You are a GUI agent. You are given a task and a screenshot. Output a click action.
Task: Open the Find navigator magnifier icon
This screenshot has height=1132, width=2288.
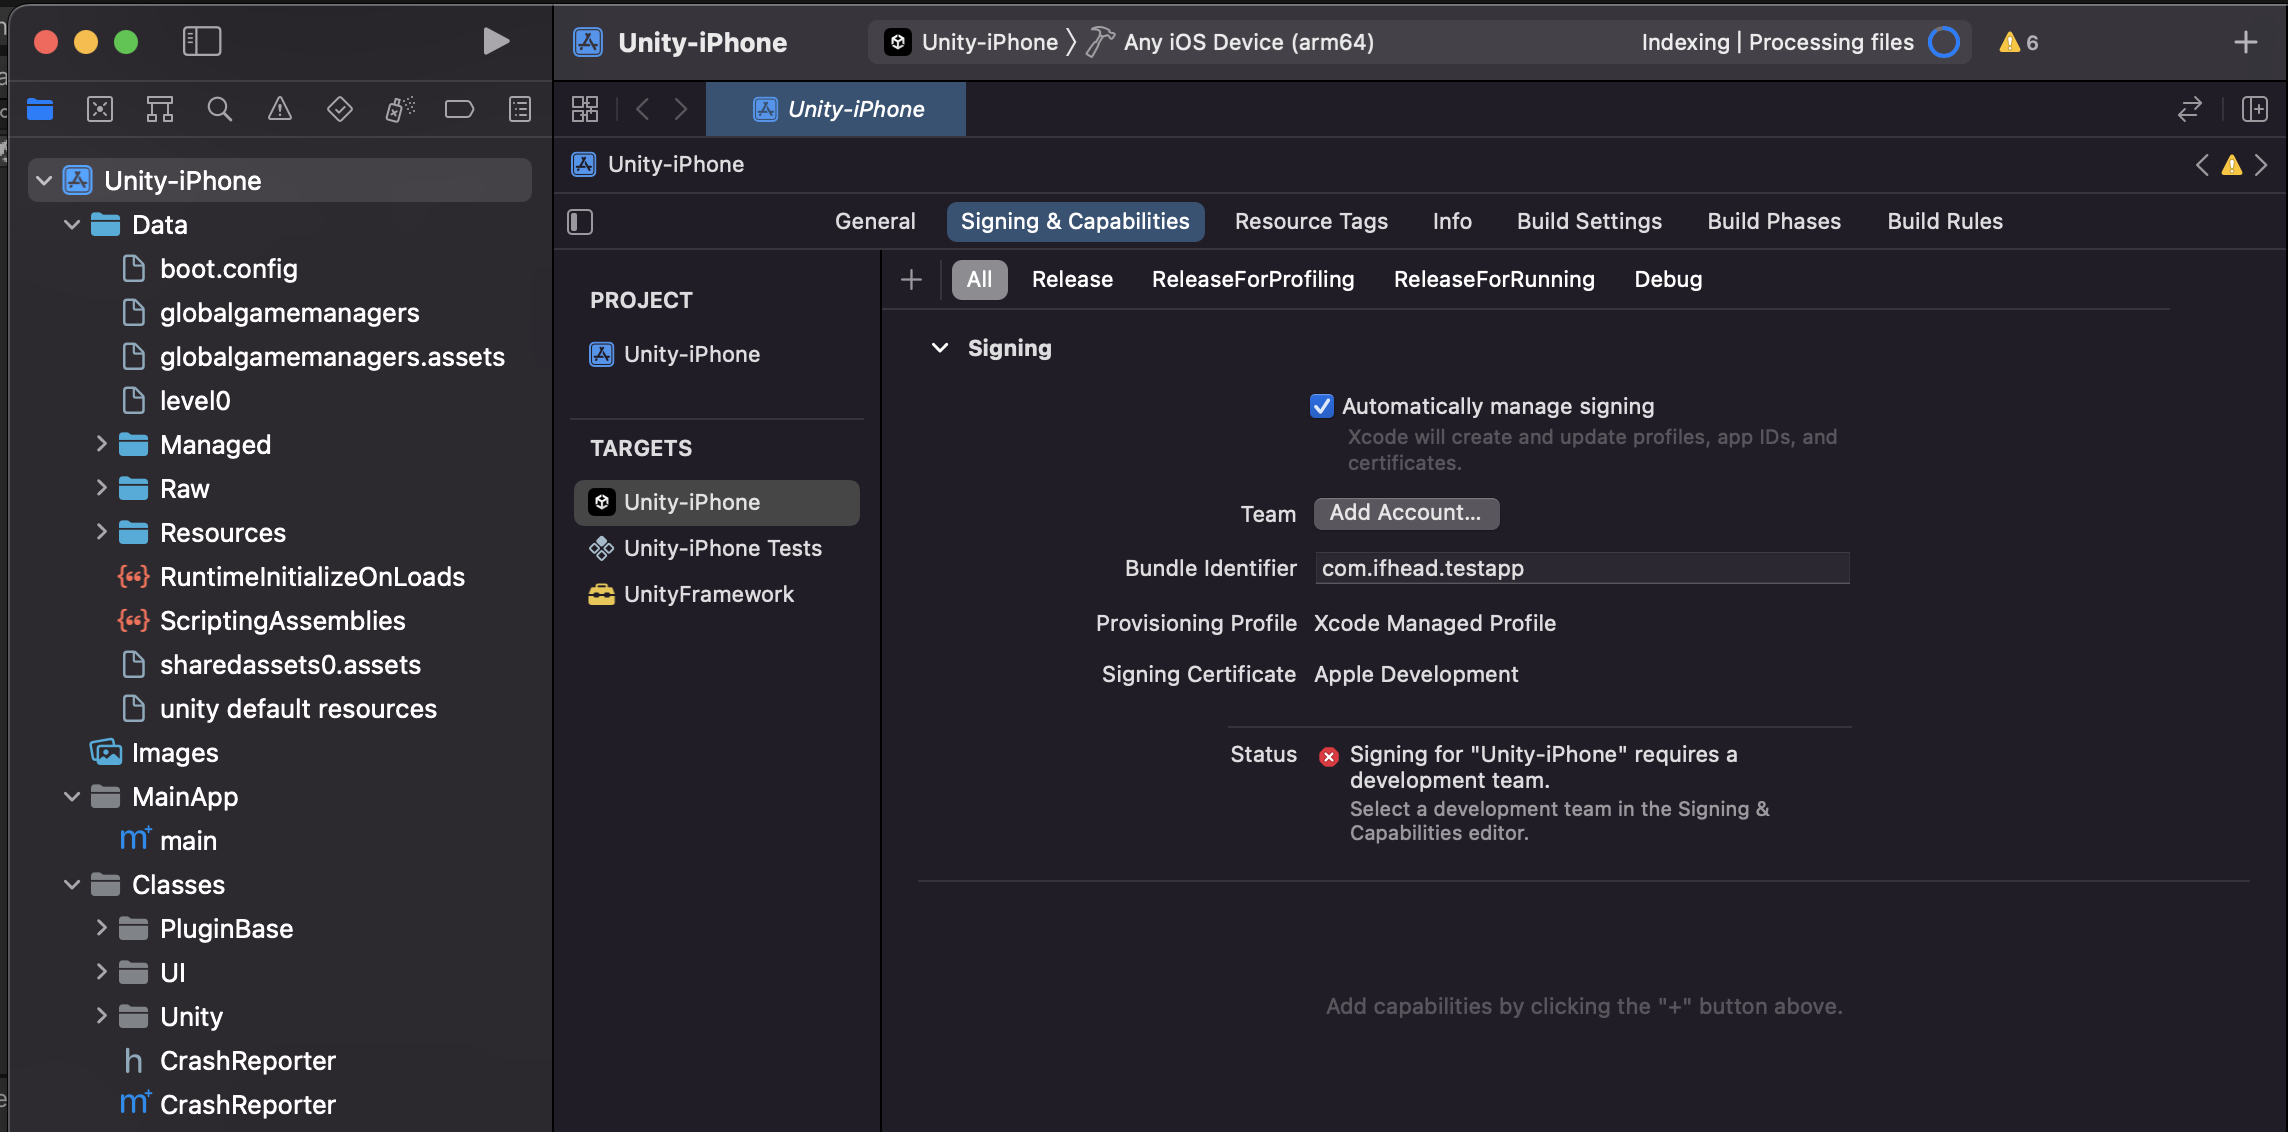[x=219, y=109]
